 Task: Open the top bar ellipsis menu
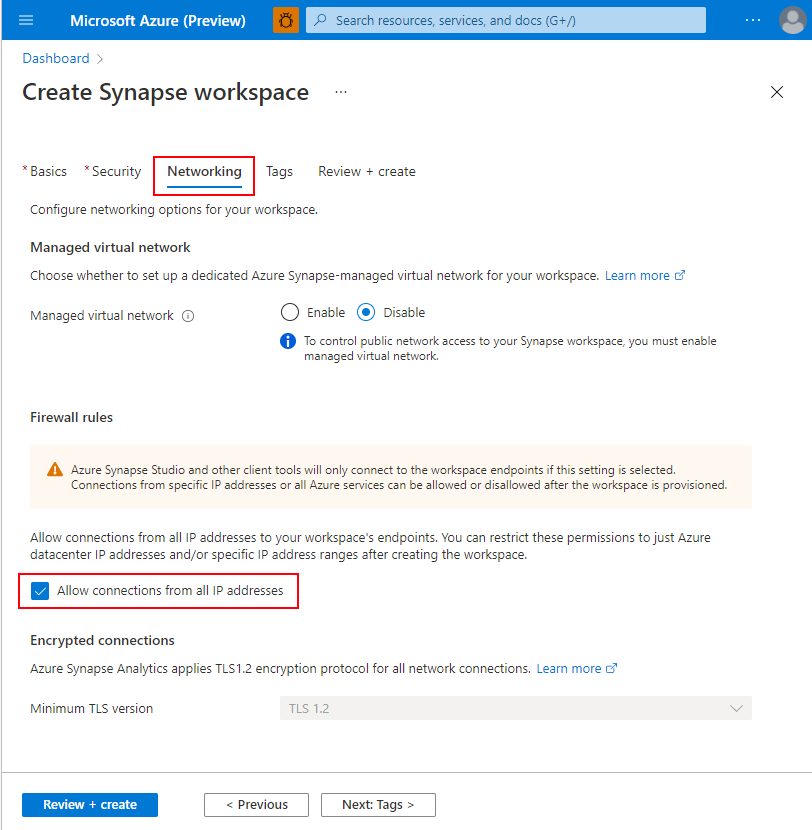click(x=753, y=20)
